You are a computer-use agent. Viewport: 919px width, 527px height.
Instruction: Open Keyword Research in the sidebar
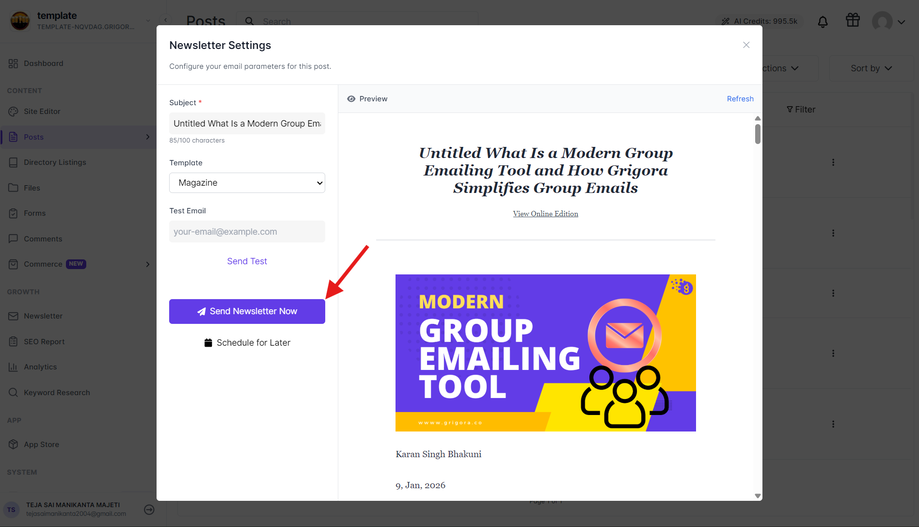pos(57,393)
